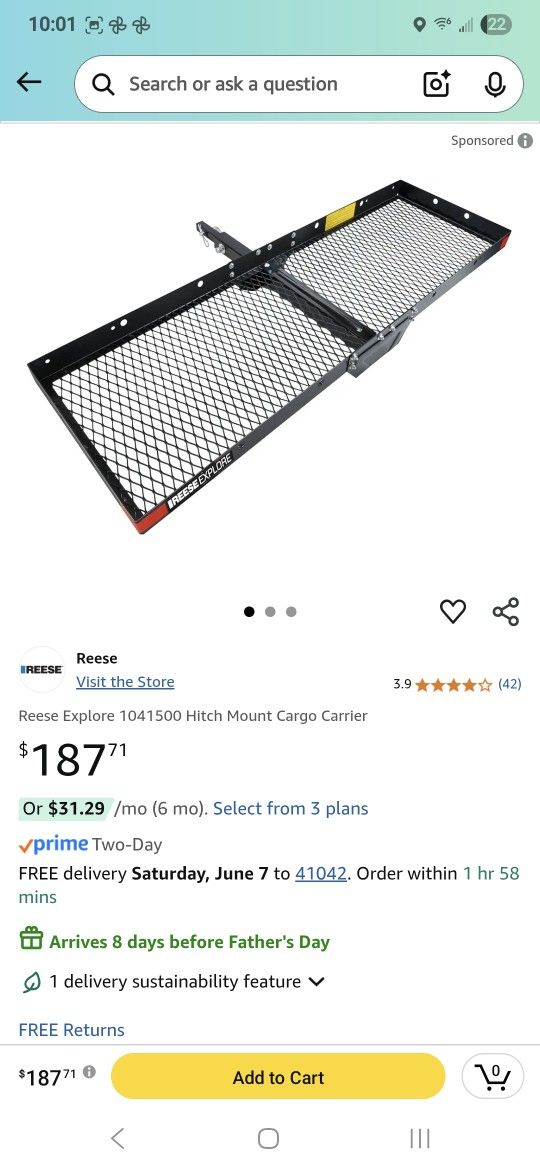
Task: Expand delivery sustainability feature chevron
Action: pos(316,982)
